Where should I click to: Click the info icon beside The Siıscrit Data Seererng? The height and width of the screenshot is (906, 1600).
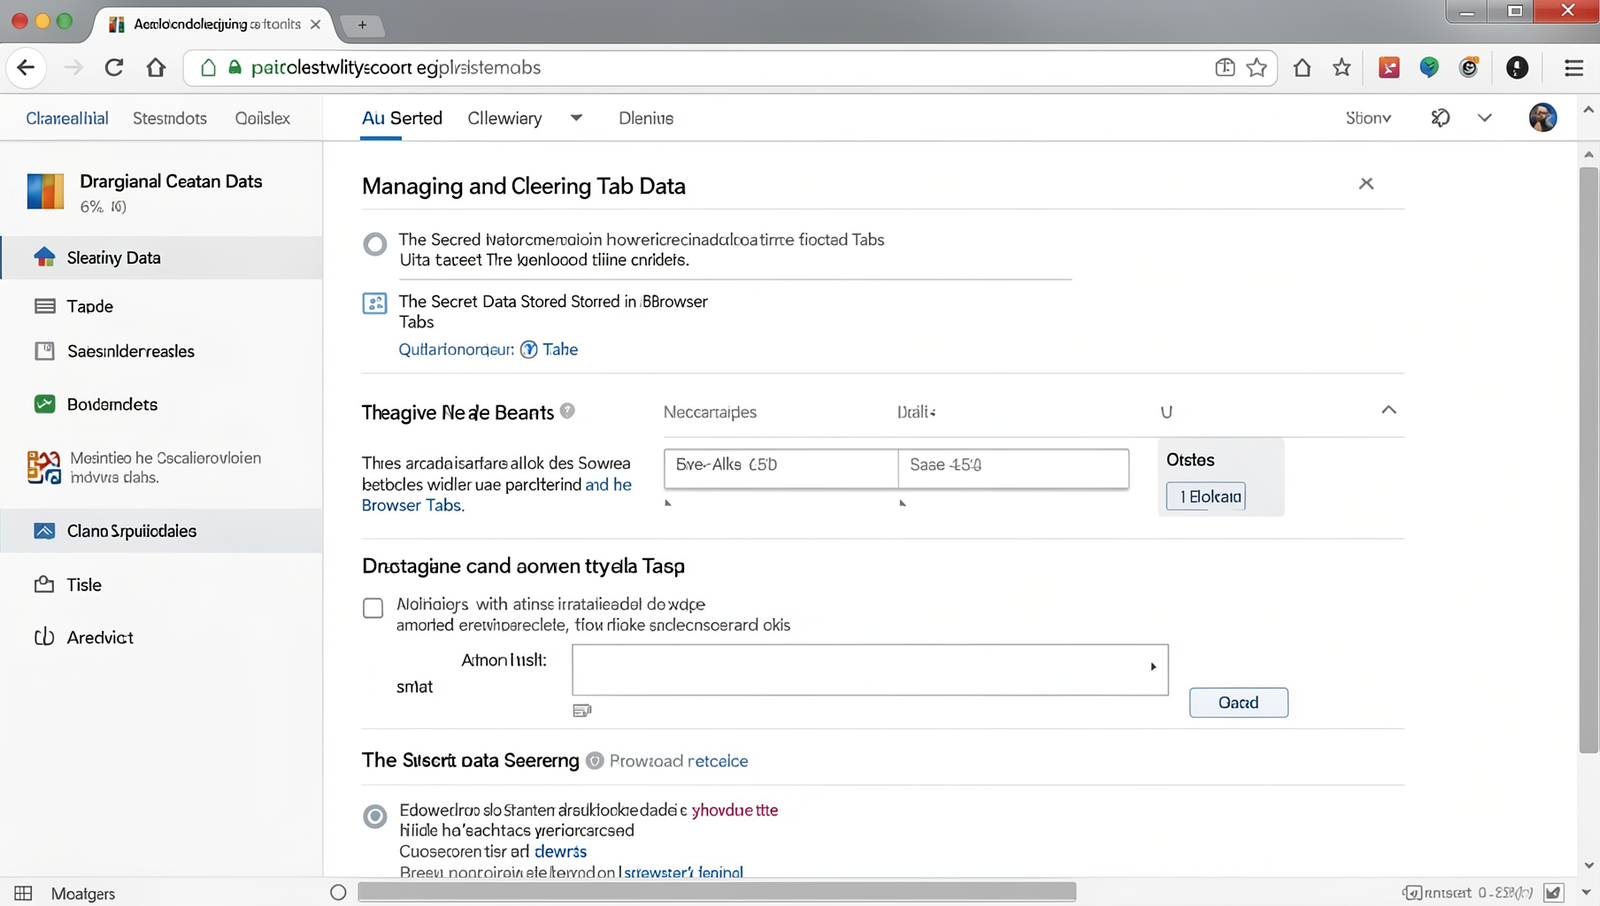(594, 761)
